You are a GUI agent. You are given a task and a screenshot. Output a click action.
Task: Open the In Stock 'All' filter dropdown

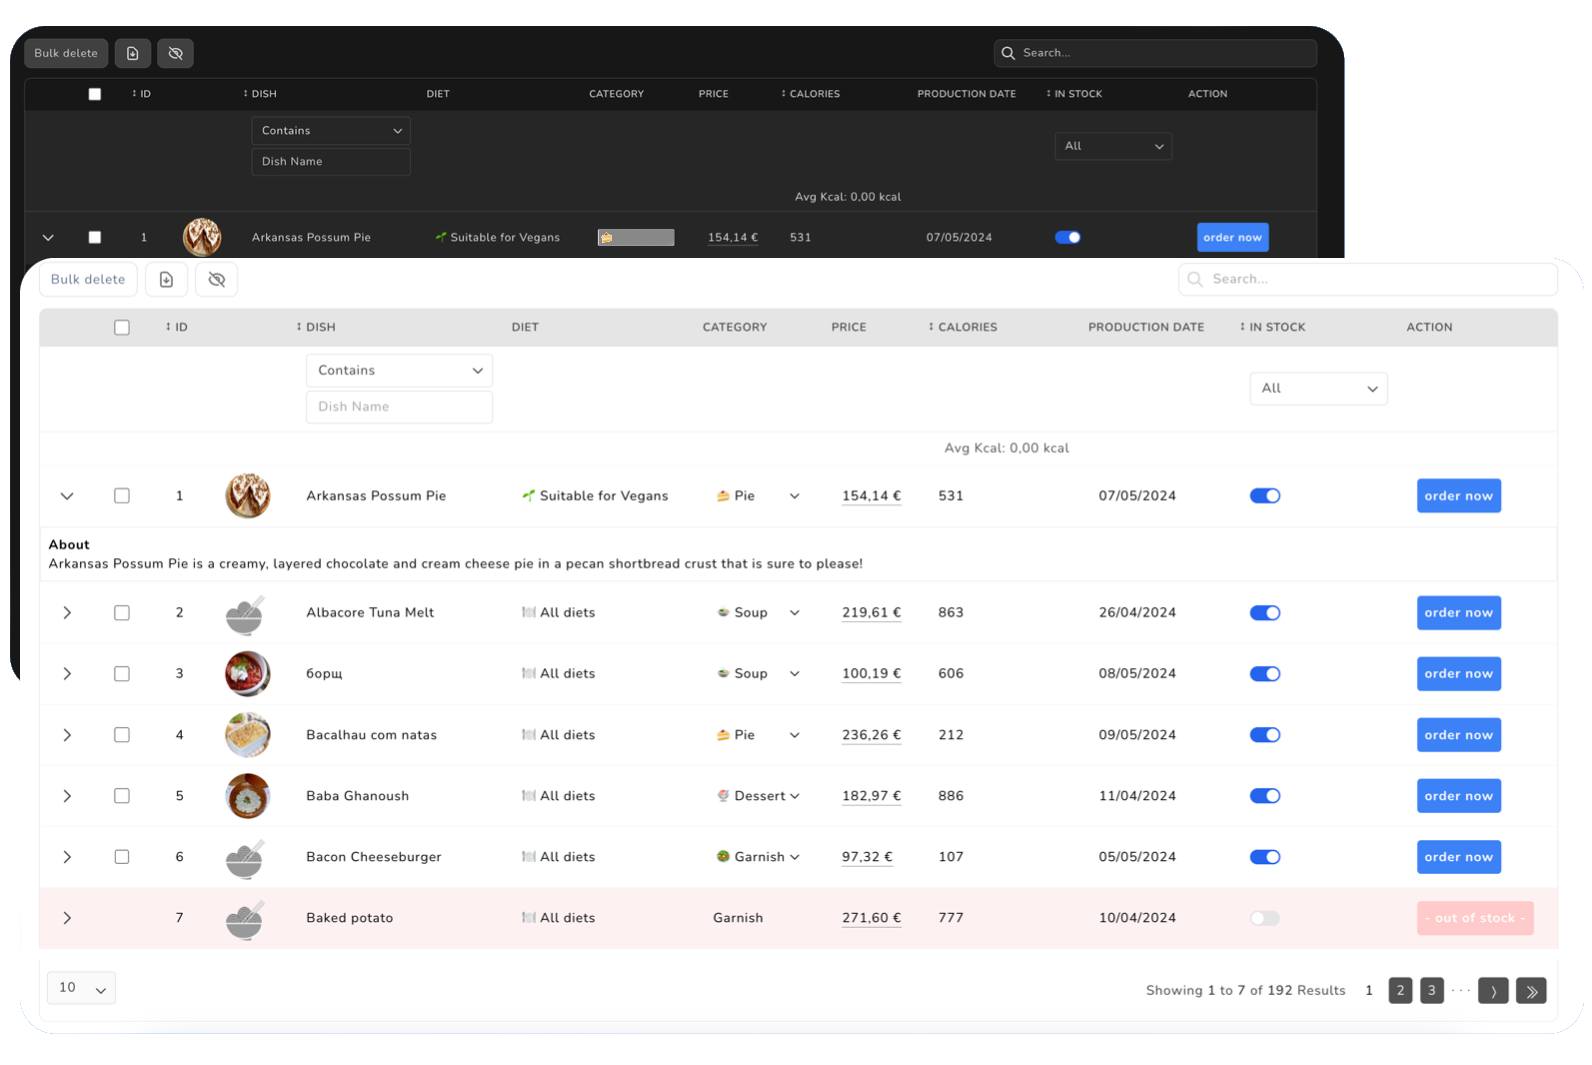tap(1318, 389)
